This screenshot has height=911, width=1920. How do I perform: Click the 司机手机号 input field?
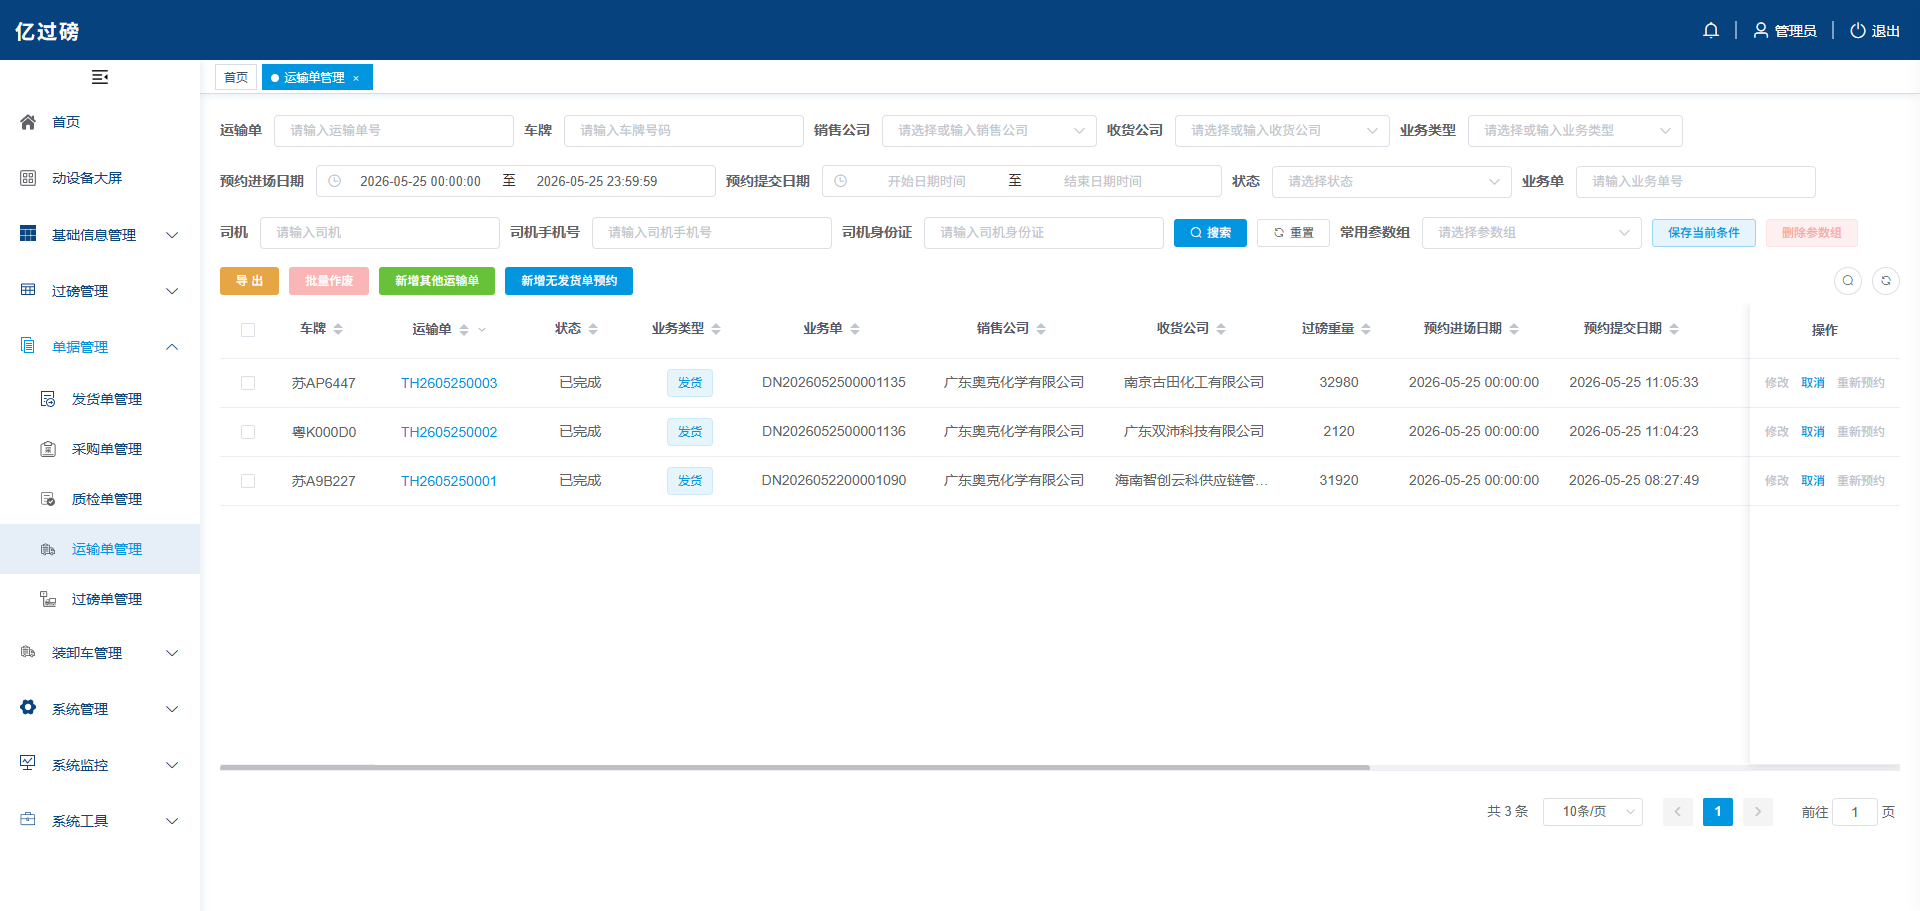point(712,233)
